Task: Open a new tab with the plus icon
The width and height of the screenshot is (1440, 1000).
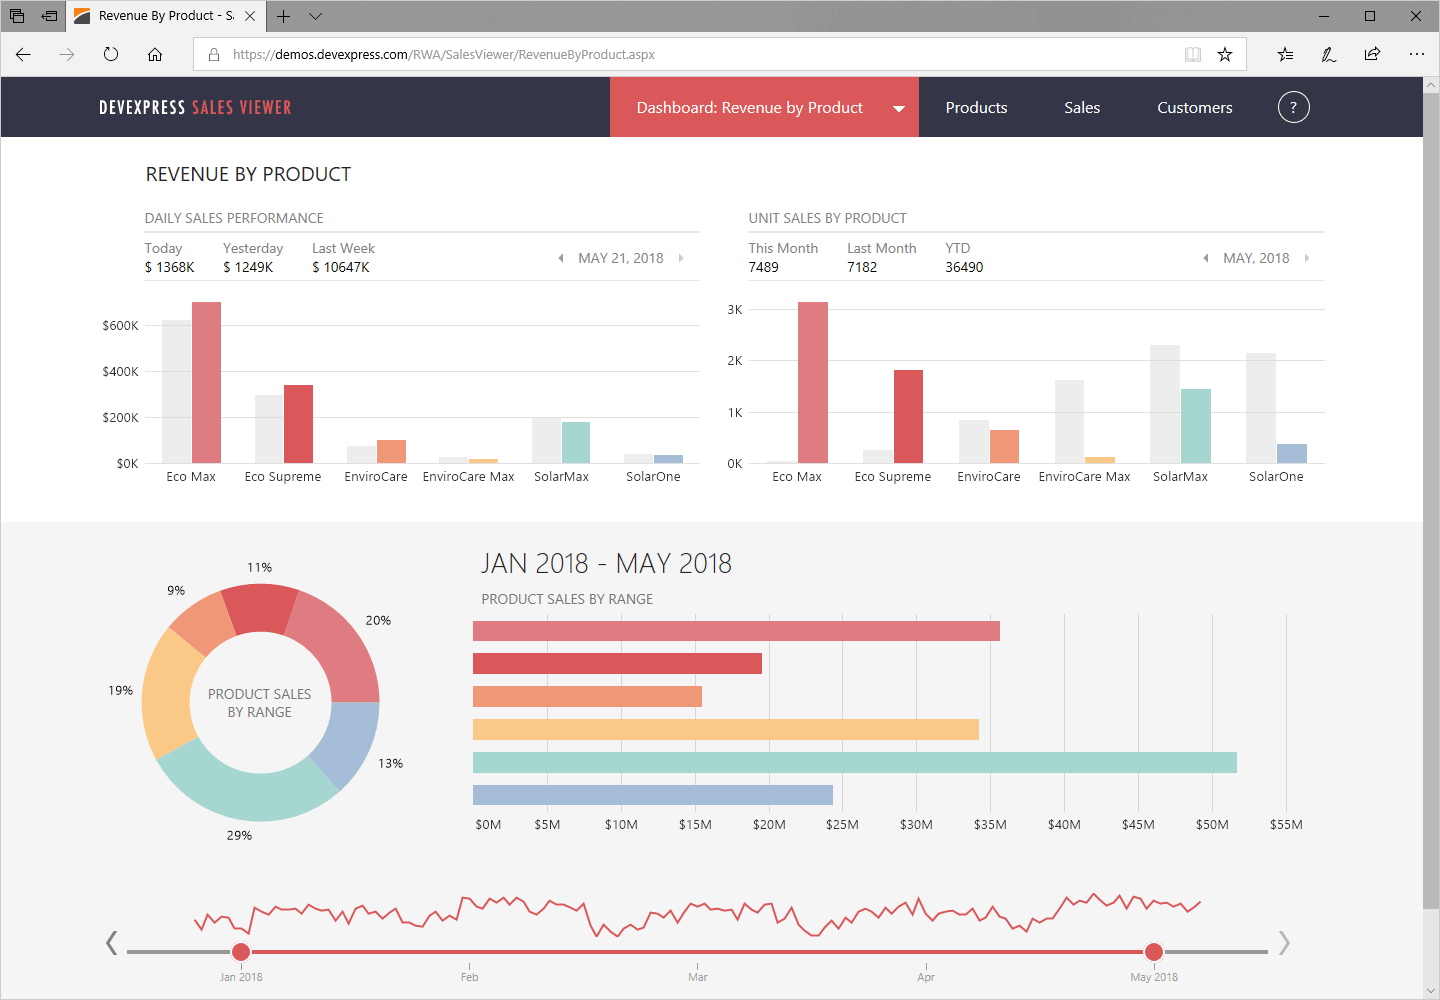Action: pos(284,16)
